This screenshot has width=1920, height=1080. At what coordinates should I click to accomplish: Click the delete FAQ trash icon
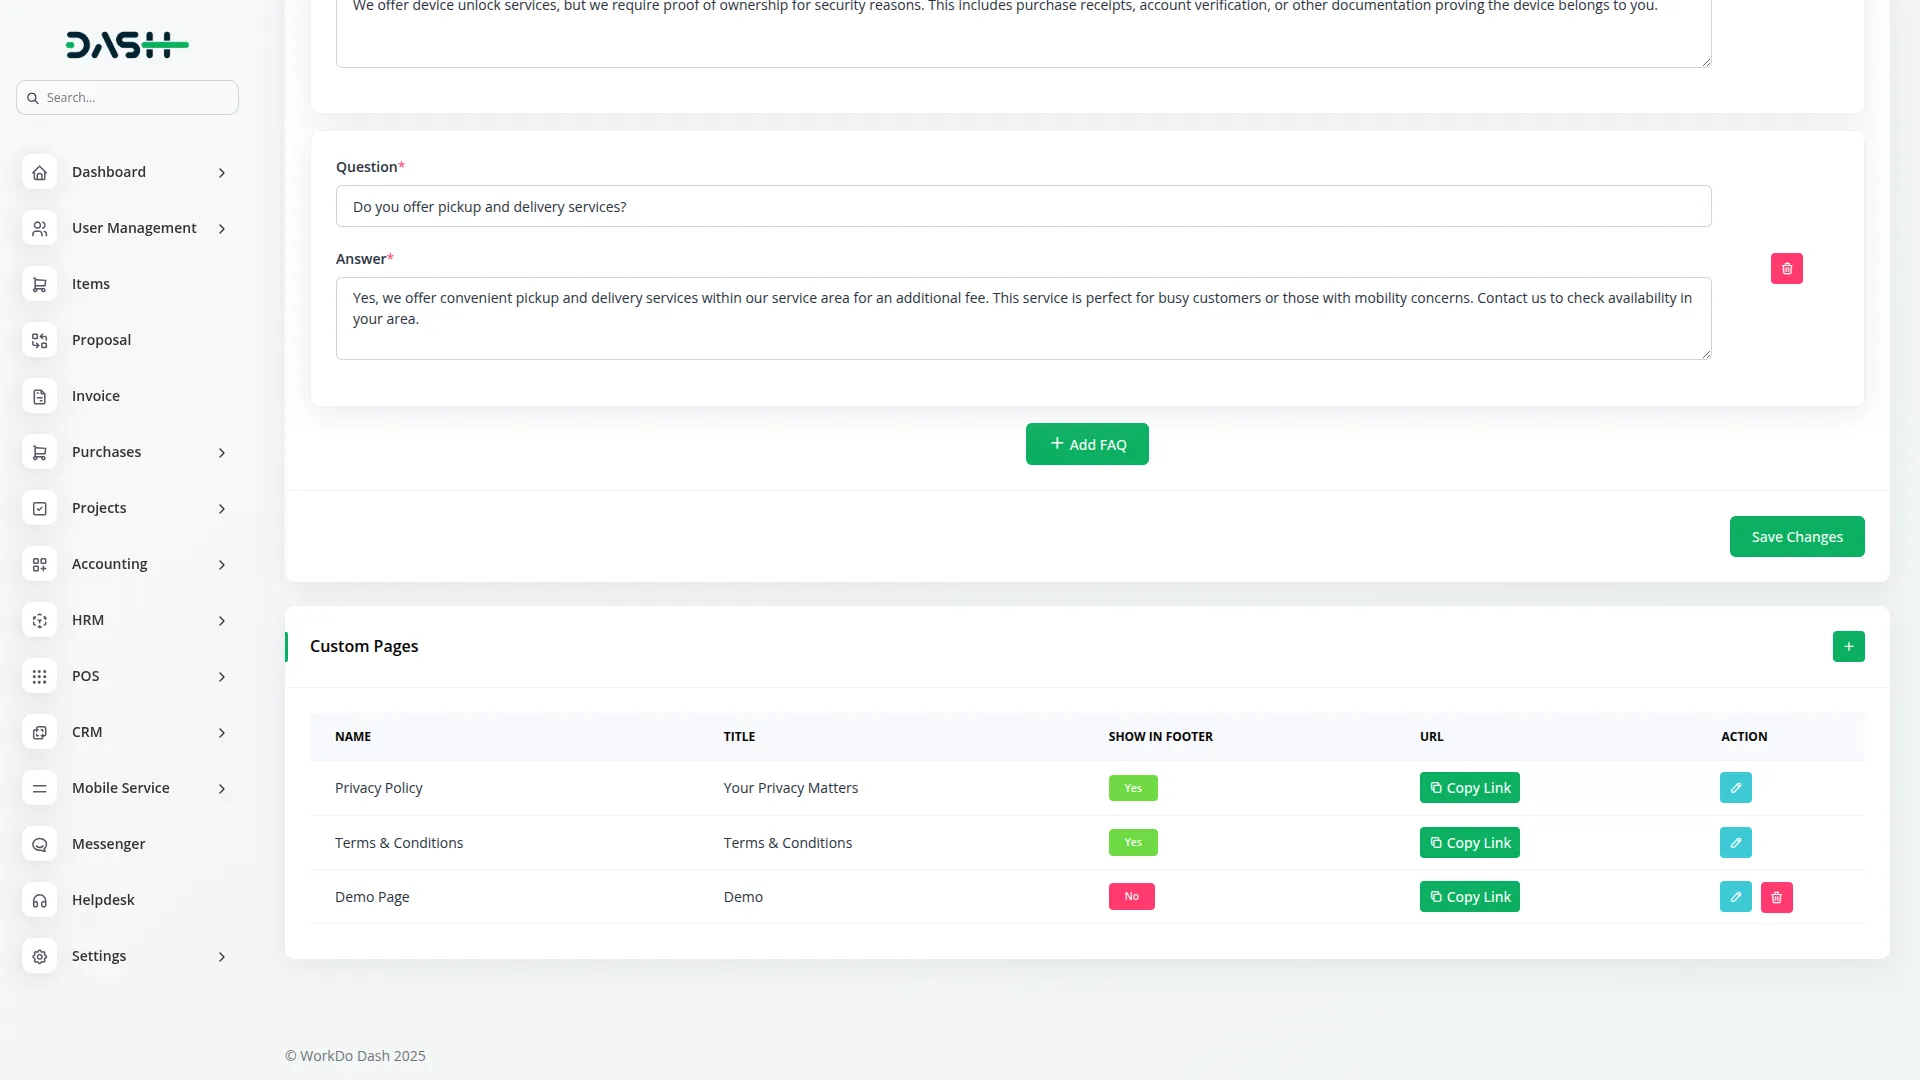coord(1786,268)
